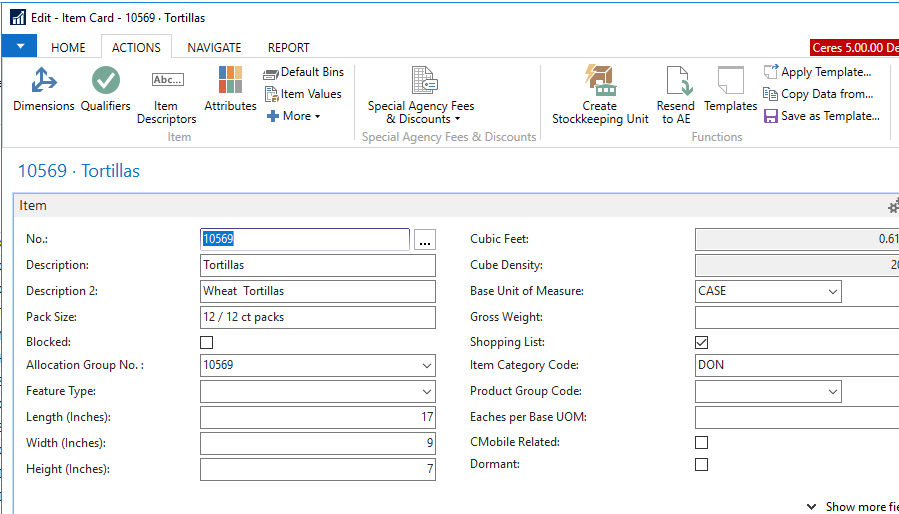Image resolution: width=899 pixels, height=514 pixels.
Task: Click Create Stockkeeping Unit
Action: (600, 95)
